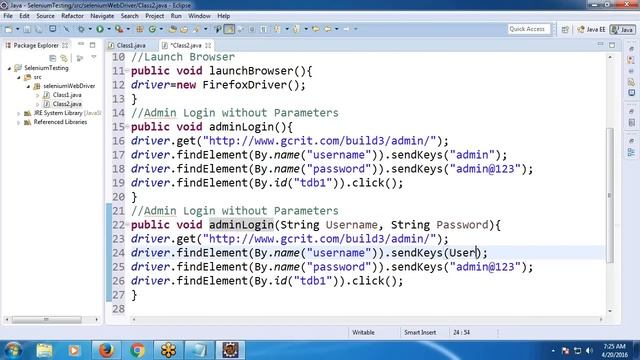Open the External Tools dropdown arrow
Image resolution: width=640 pixels, height=360 pixels.
pyautogui.click(x=128, y=29)
